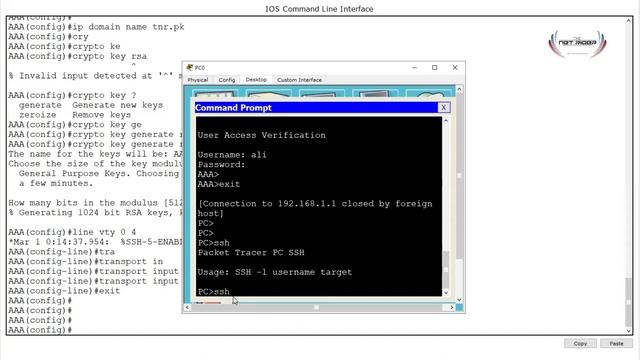Click the IOS CLI scrollbar up arrow
Image resolution: width=640 pixels, height=360 pixels.
(x=629, y=20)
